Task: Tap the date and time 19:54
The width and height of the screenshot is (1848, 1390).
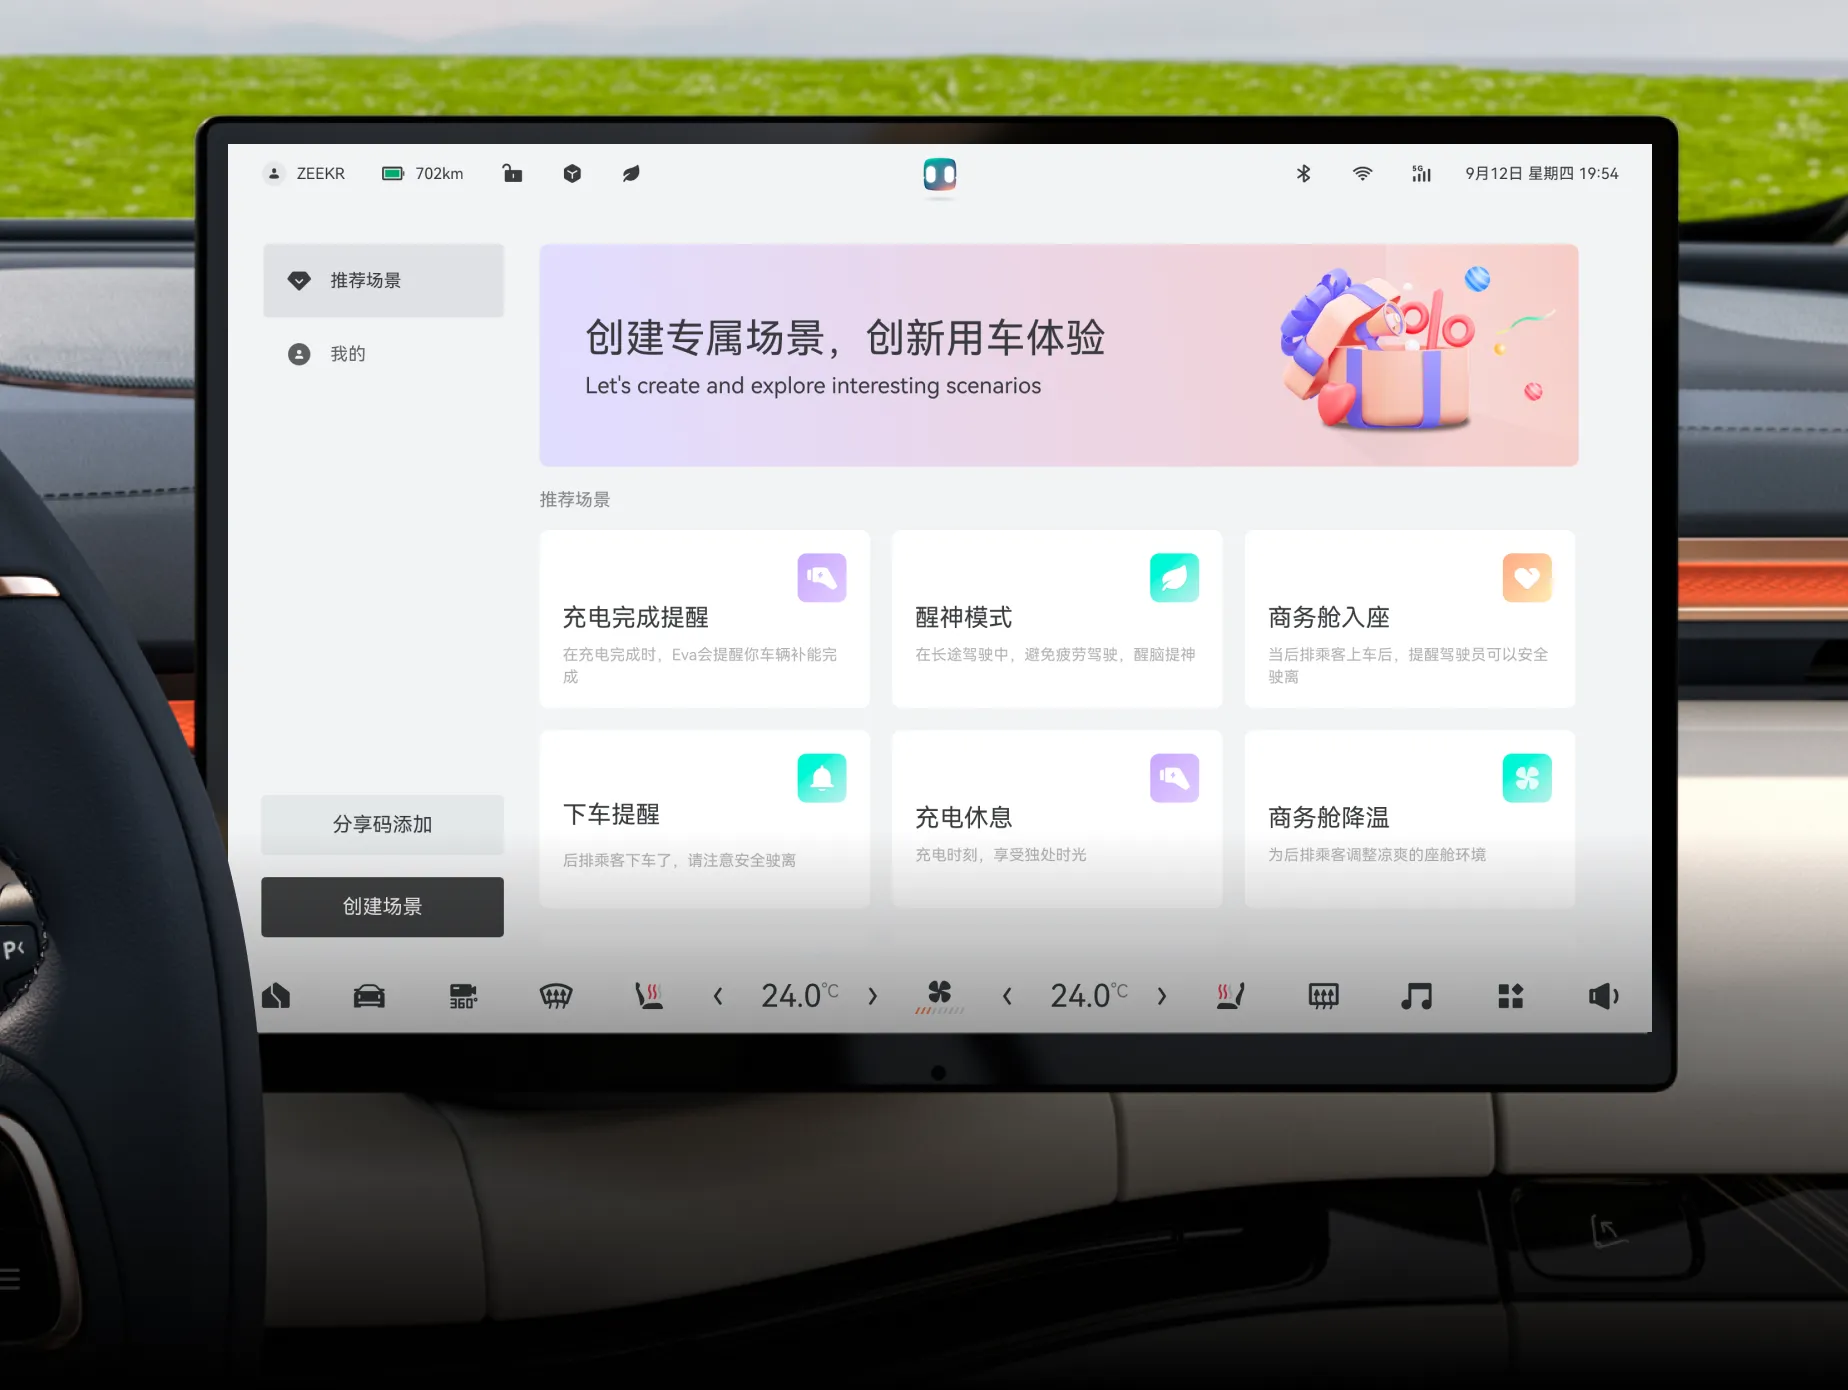Action: tap(1541, 173)
